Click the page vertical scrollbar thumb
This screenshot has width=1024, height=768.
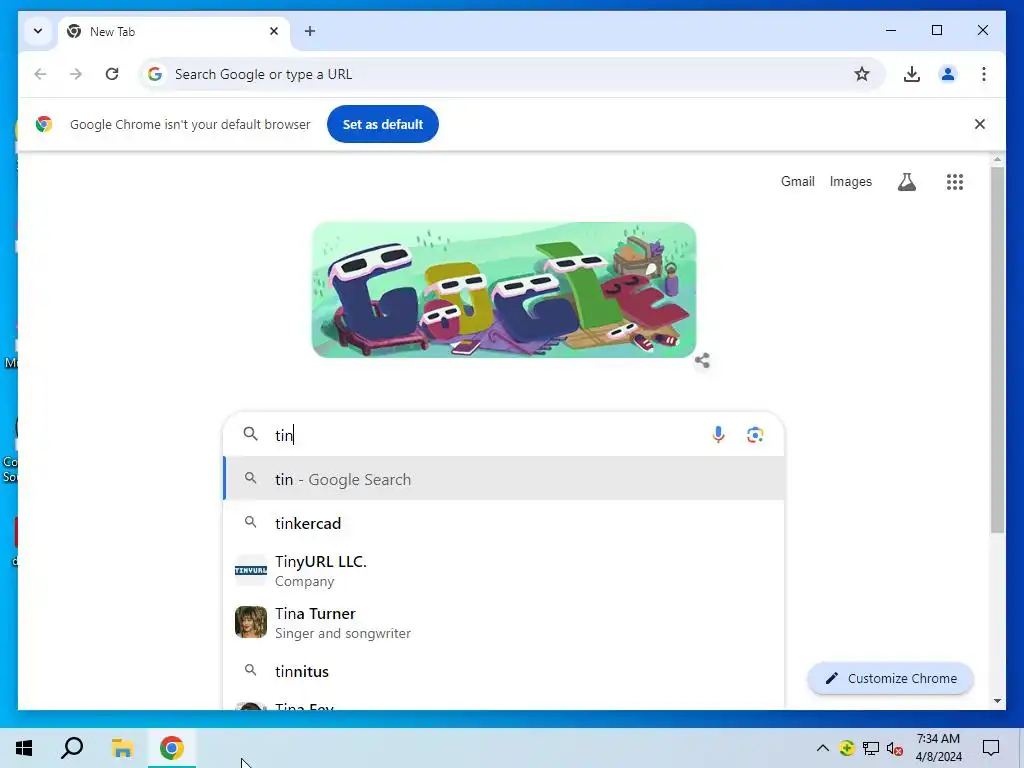pos(997,349)
